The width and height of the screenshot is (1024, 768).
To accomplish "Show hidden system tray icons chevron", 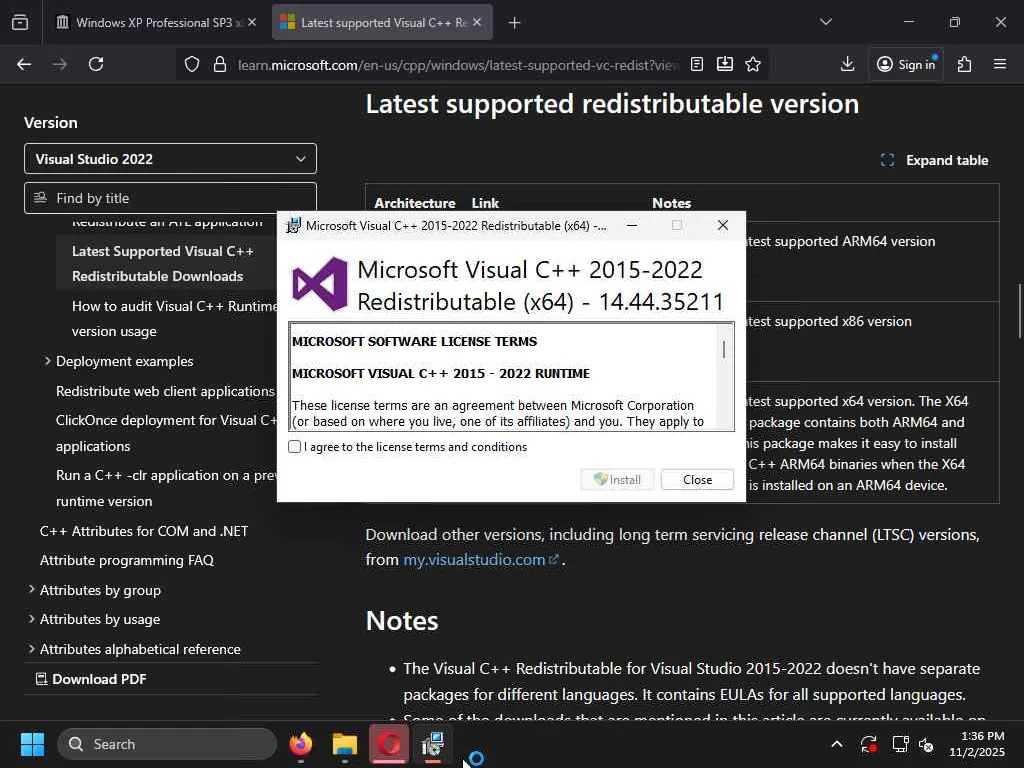I will [x=837, y=744].
